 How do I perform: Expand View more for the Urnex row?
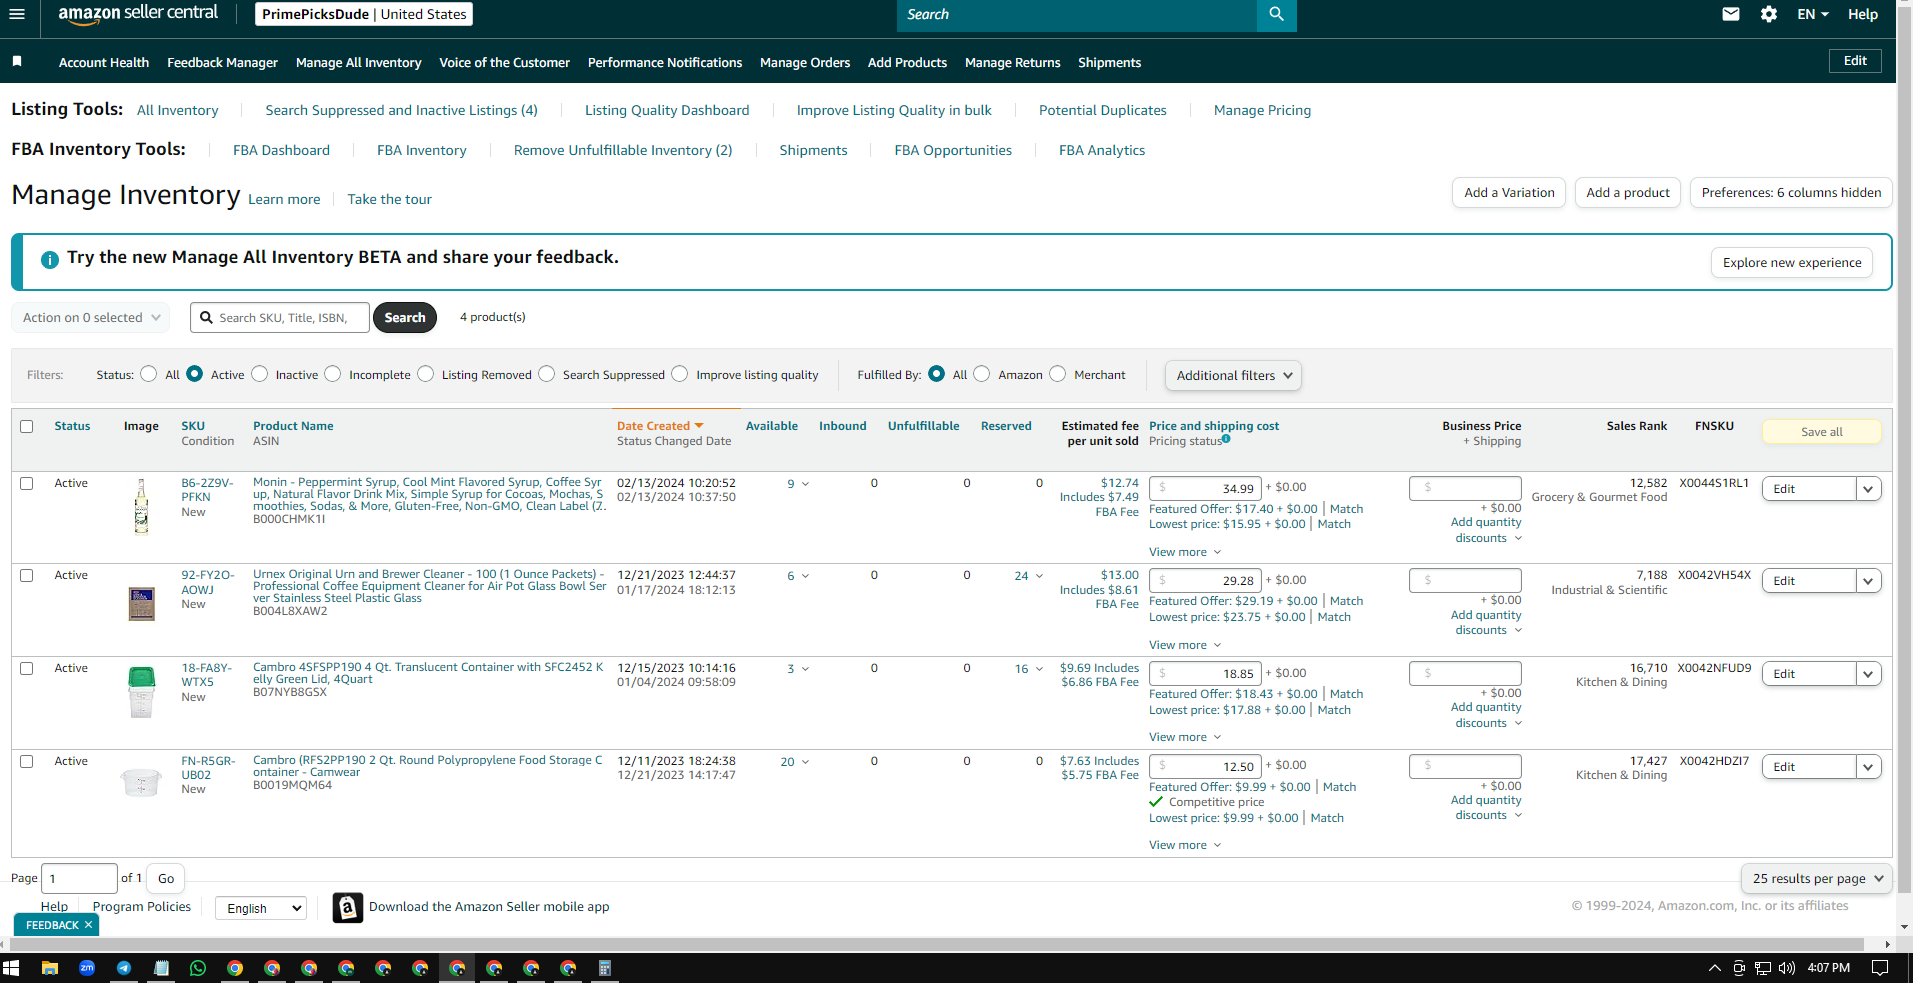pos(1185,645)
